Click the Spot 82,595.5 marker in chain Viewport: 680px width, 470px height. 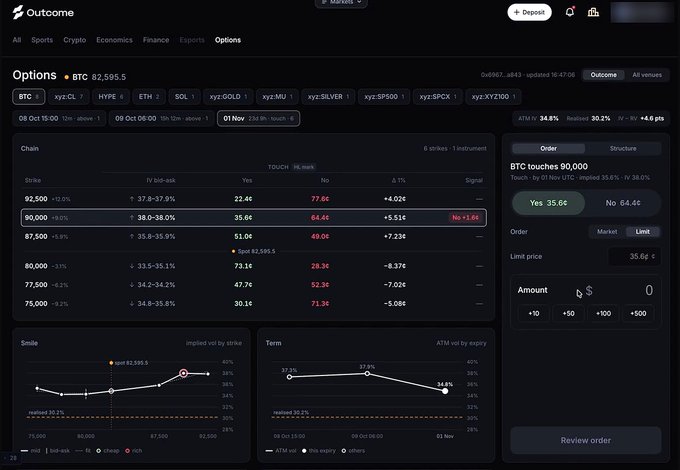pyautogui.click(x=254, y=251)
